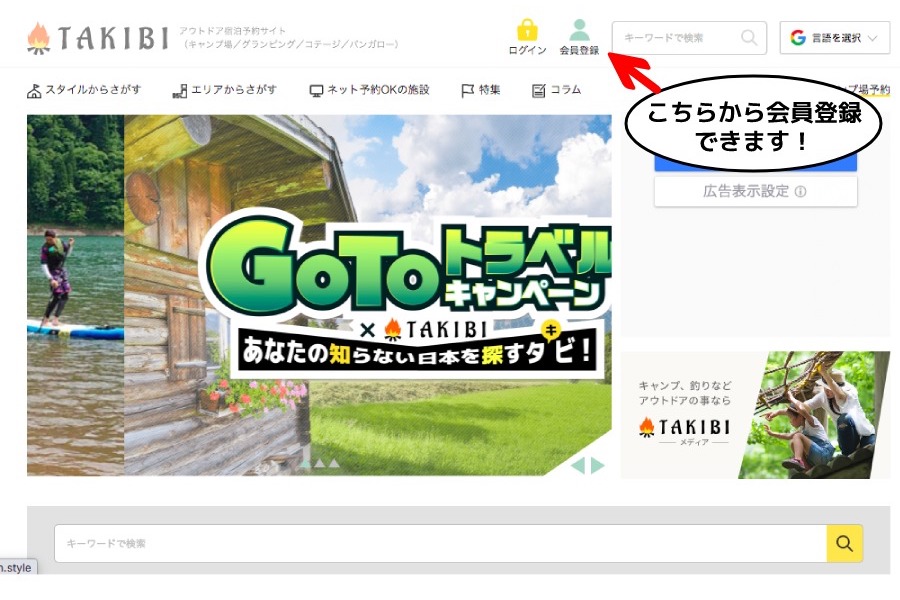Image resolution: width=900 pixels, height=600 pixels.
Task: Click the yellow lock login icon
Action: coord(527,31)
